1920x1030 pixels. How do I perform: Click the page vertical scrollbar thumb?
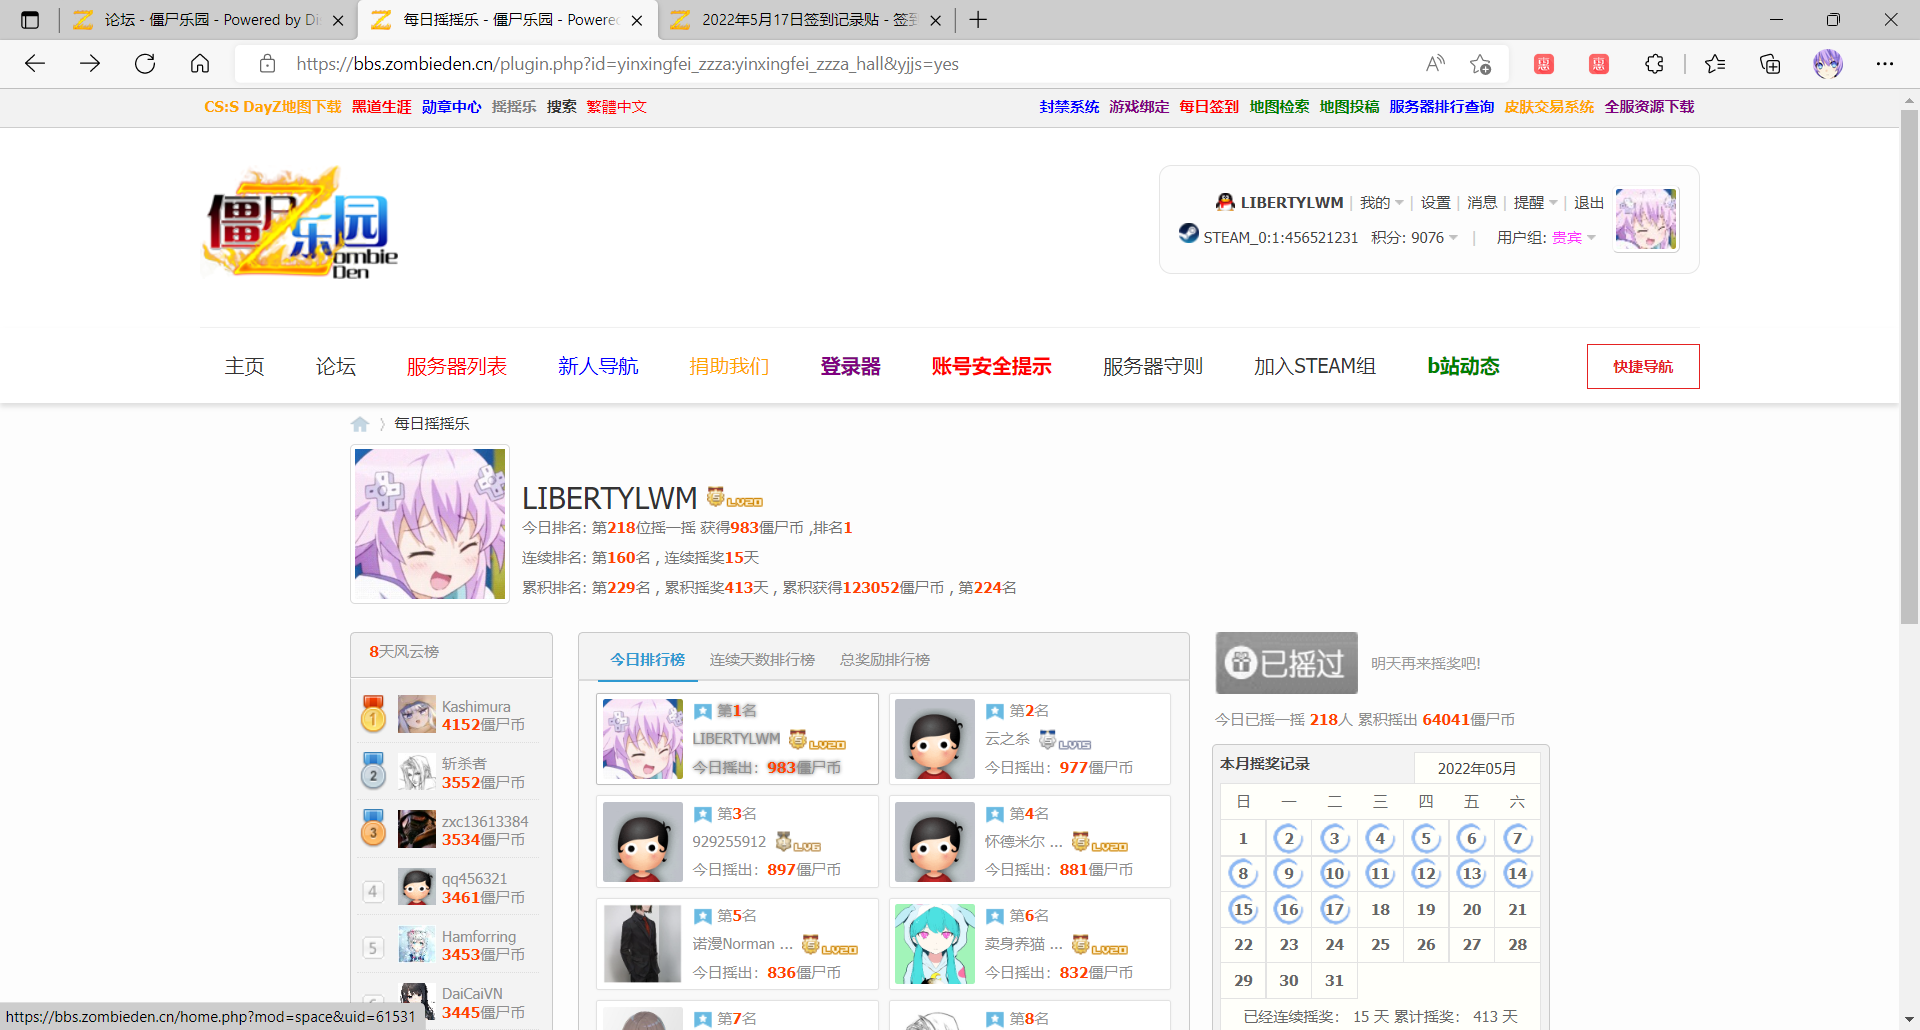(x=1909, y=365)
